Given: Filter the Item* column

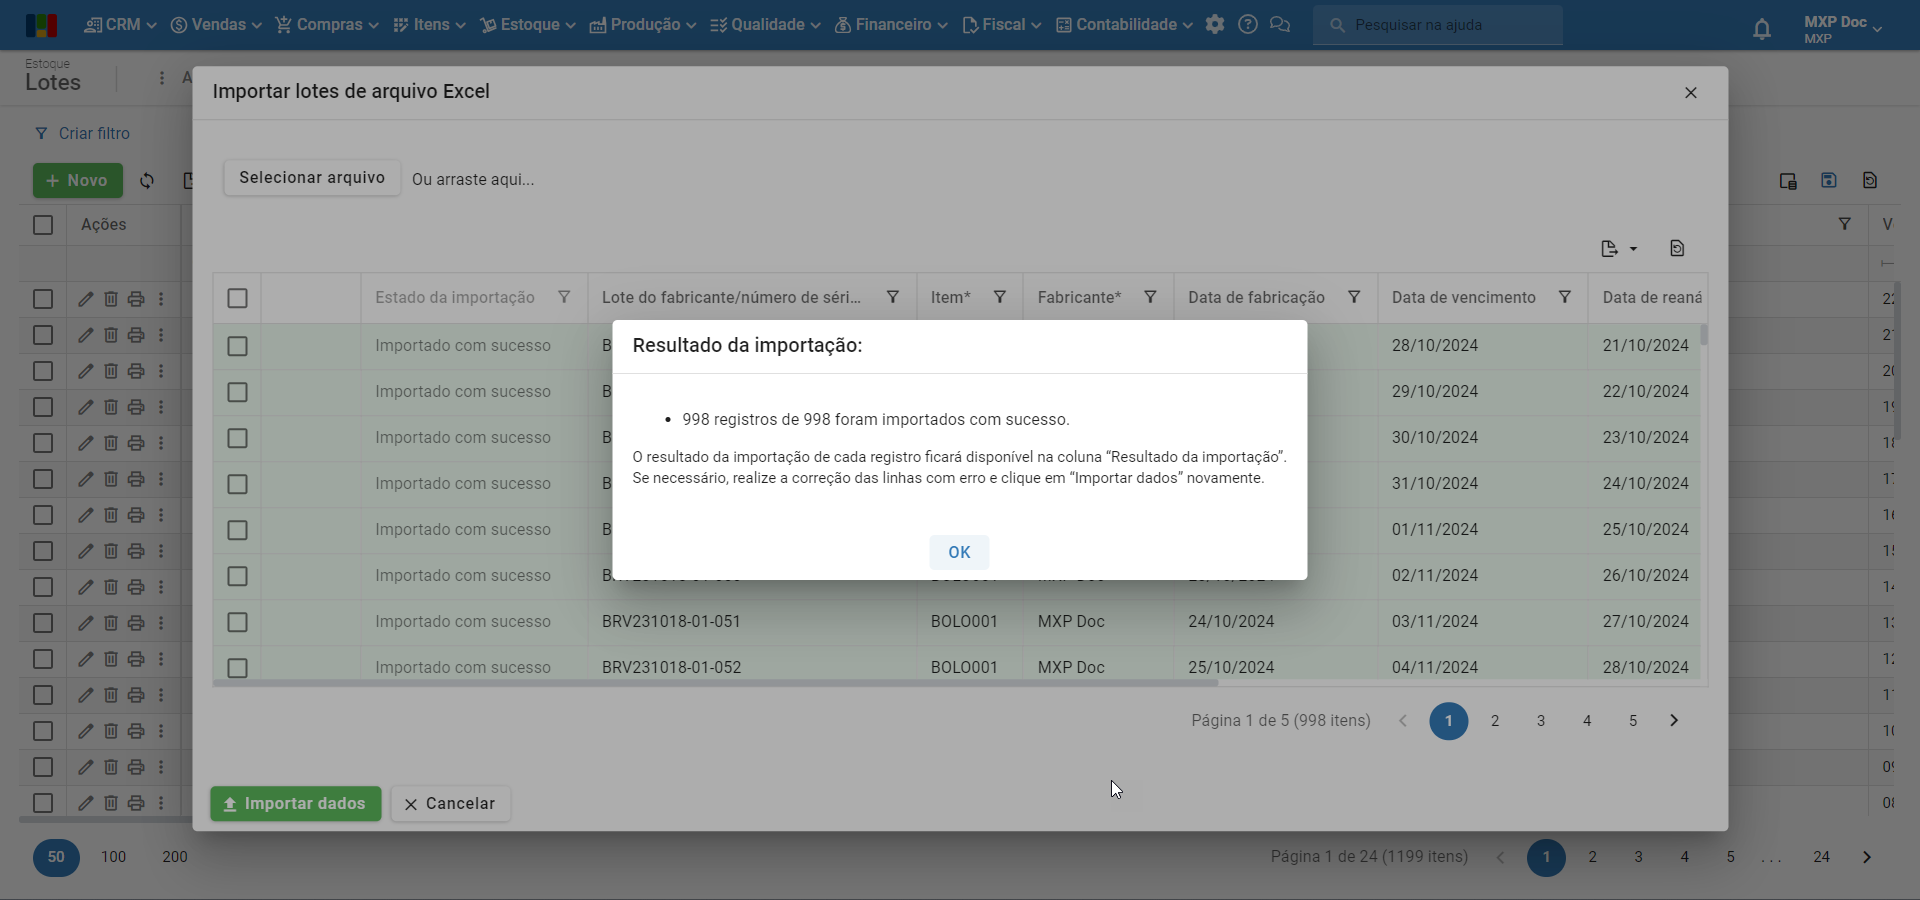Looking at the screenshot, I should coord(1000,297).
